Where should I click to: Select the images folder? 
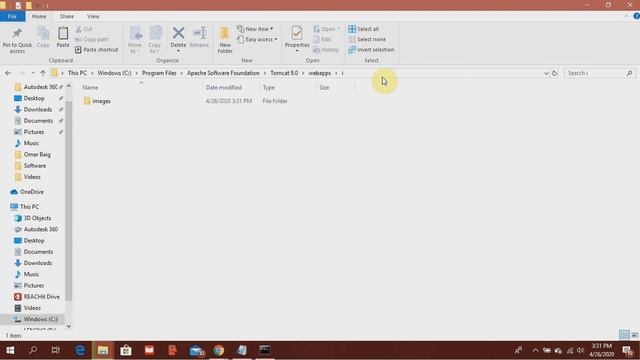[x=97, y=101]
